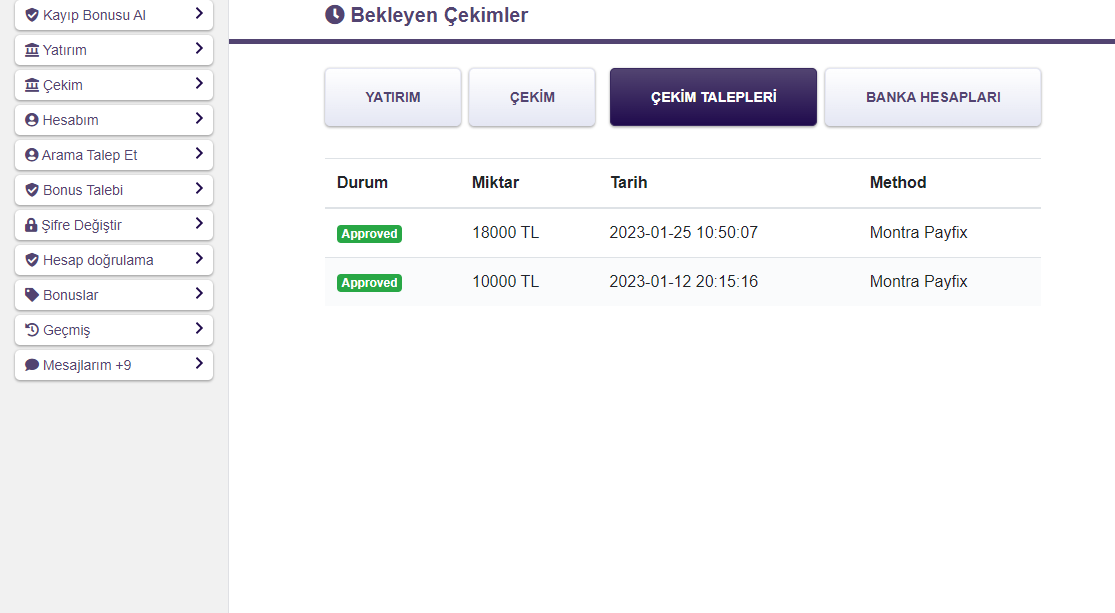Go to Hesap doğrulama label
Screen dimensions: 1115x613
coord(98,260)
